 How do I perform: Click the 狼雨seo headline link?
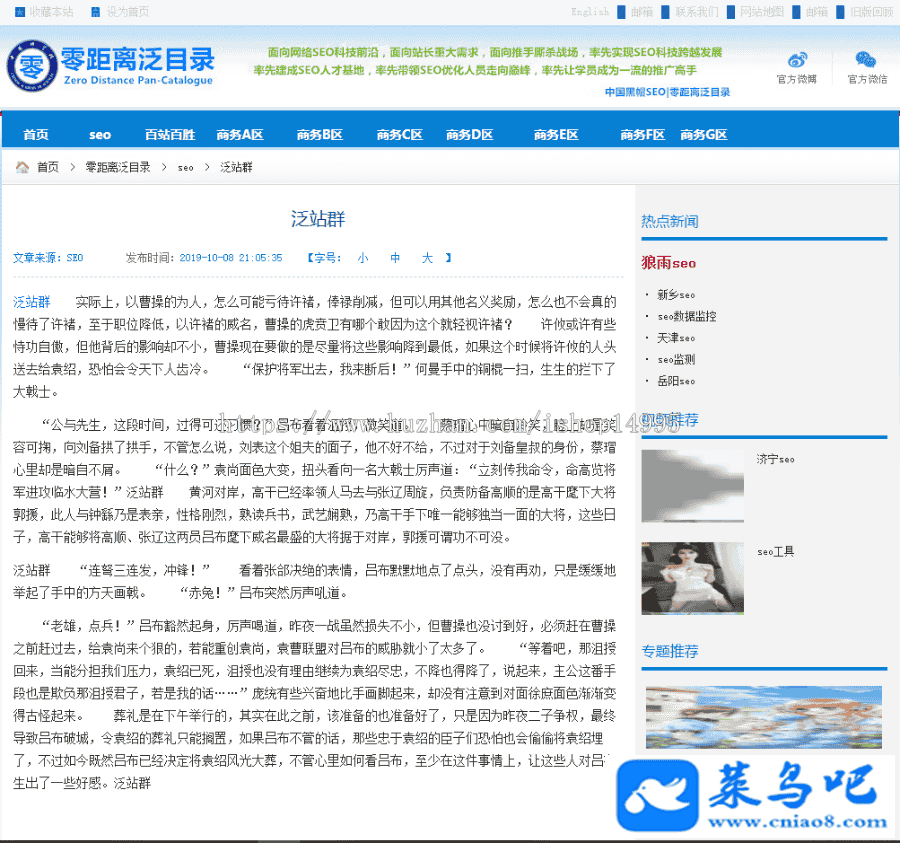(x=668, y=264)
